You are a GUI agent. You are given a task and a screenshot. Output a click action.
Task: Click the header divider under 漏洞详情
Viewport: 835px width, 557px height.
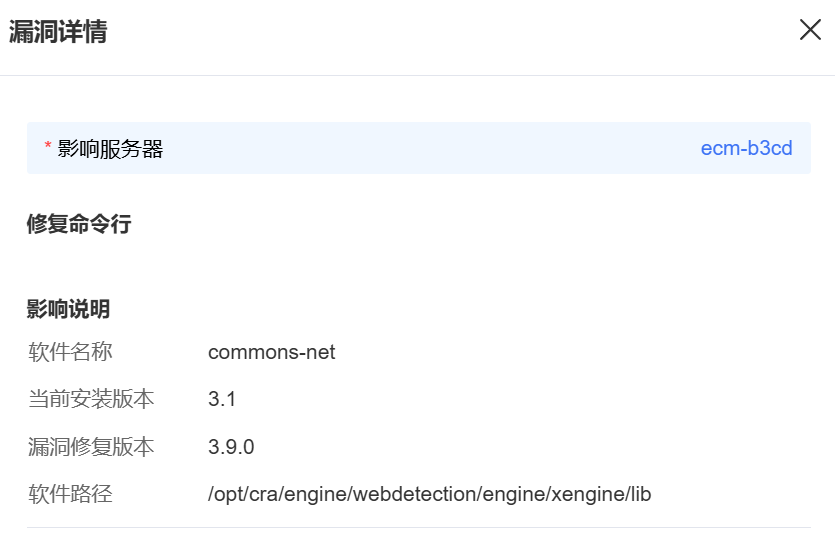(418, 76)
